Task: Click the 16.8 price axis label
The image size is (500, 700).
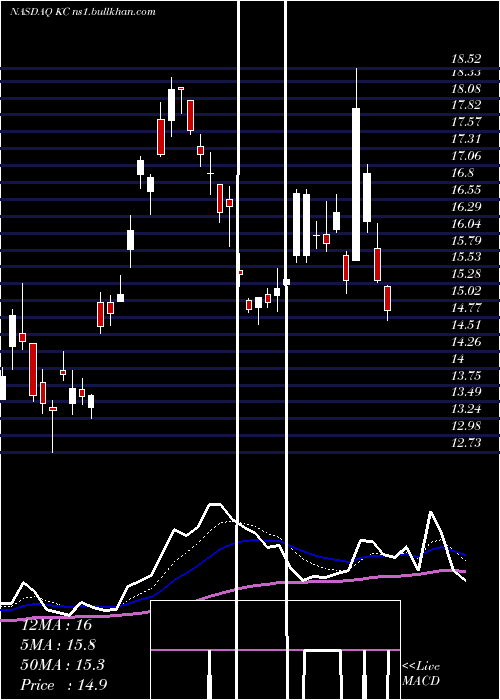Action: coord(463,173)
